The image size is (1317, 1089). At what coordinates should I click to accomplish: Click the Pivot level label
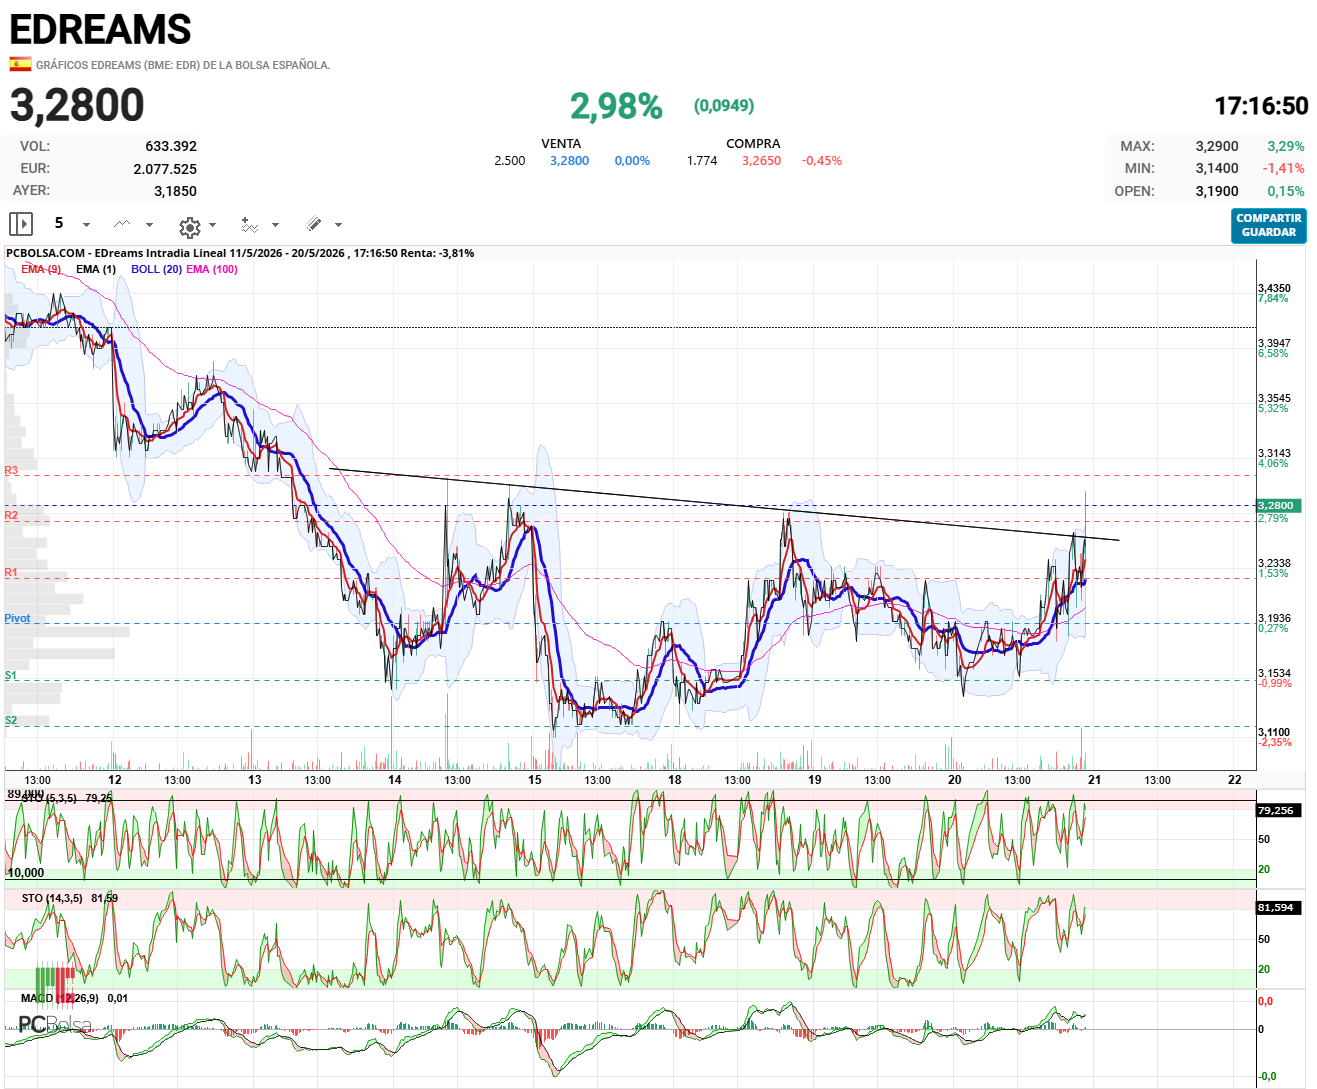[17, 619]
